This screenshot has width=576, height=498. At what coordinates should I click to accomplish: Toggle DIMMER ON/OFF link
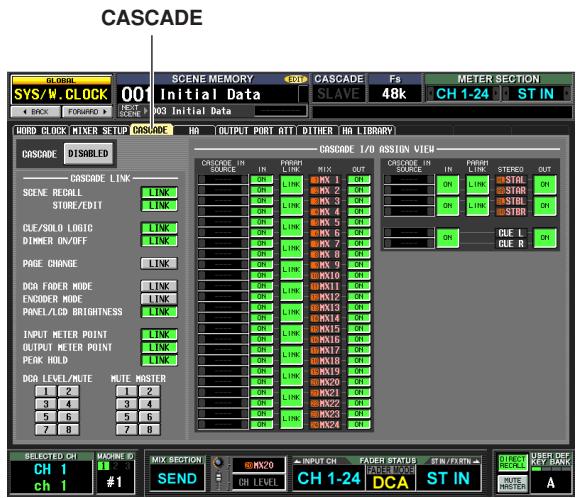[x=159, y=241]
